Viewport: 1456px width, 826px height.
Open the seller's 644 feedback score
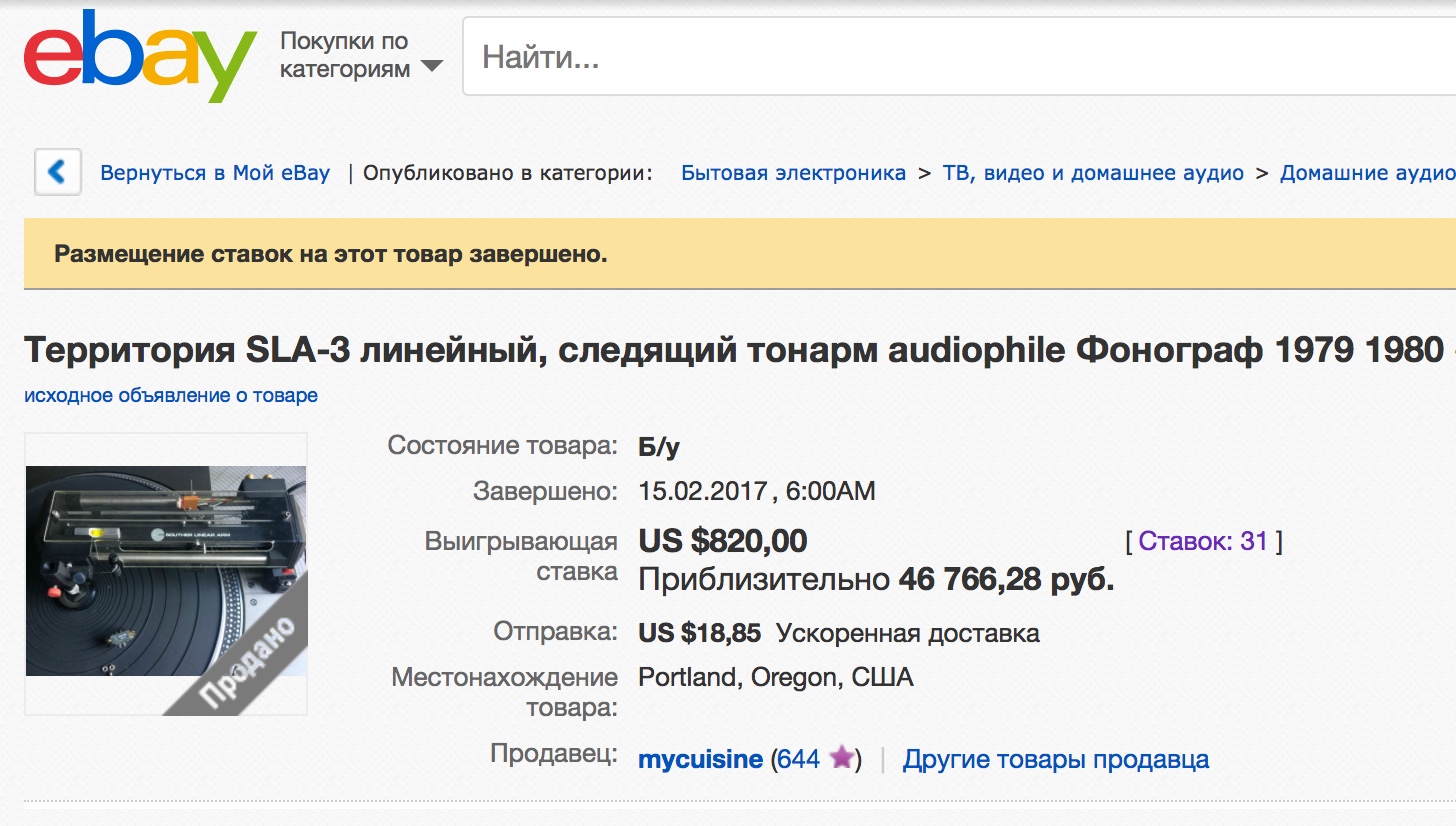click(x=798, y=759)
